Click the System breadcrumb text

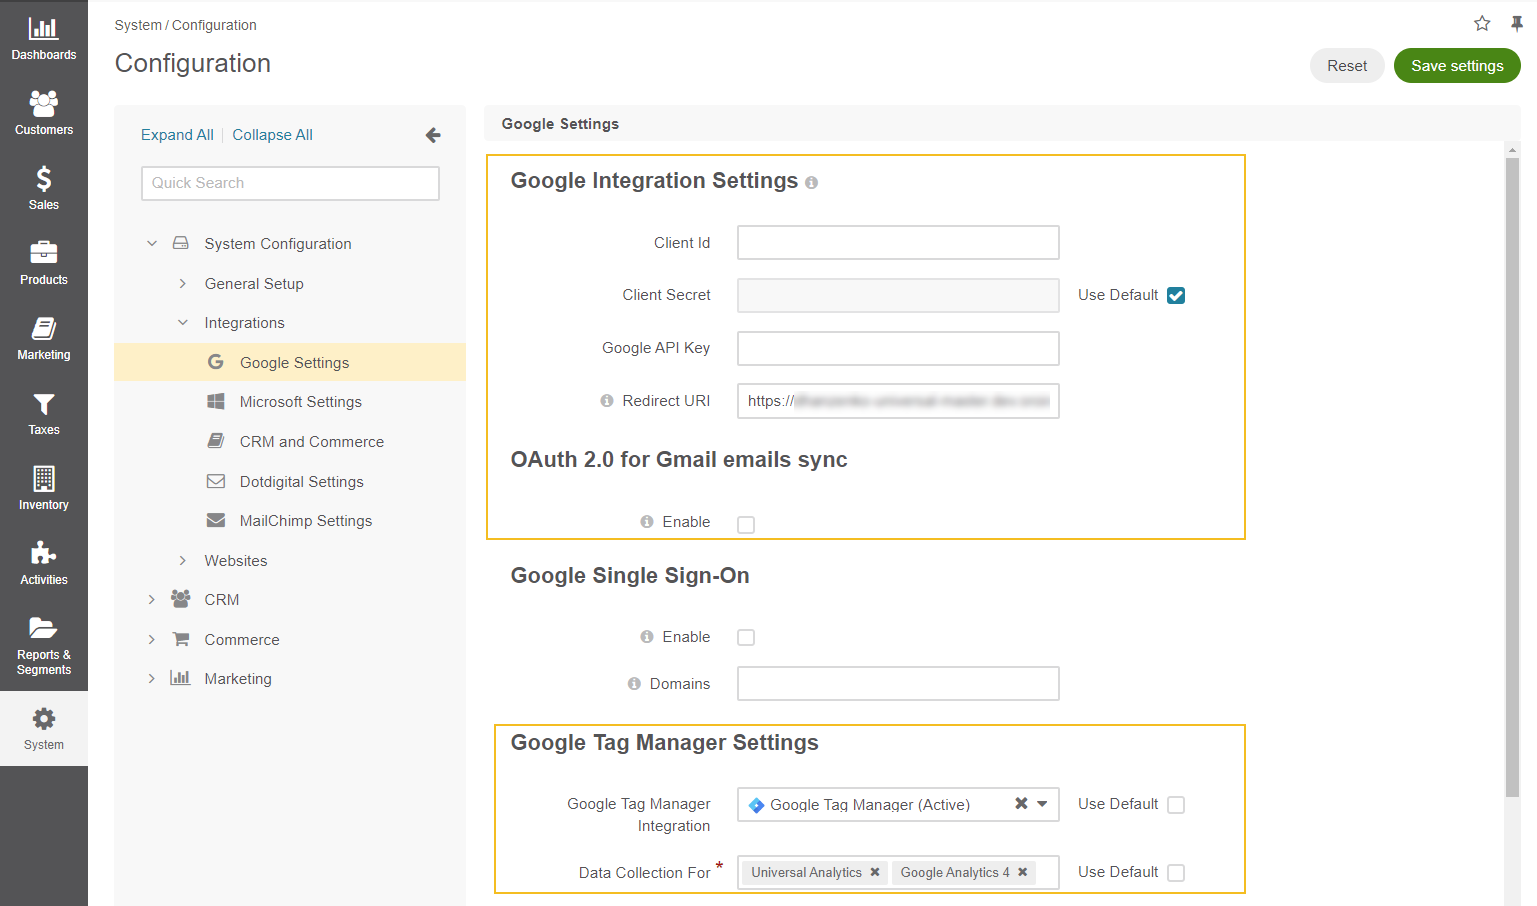(x=138, y=25)
